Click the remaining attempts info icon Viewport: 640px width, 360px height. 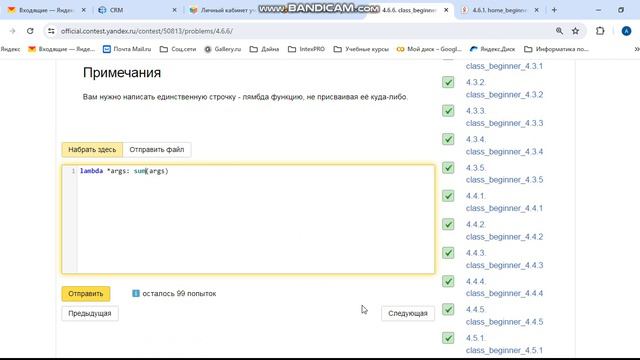click(136, 293)
